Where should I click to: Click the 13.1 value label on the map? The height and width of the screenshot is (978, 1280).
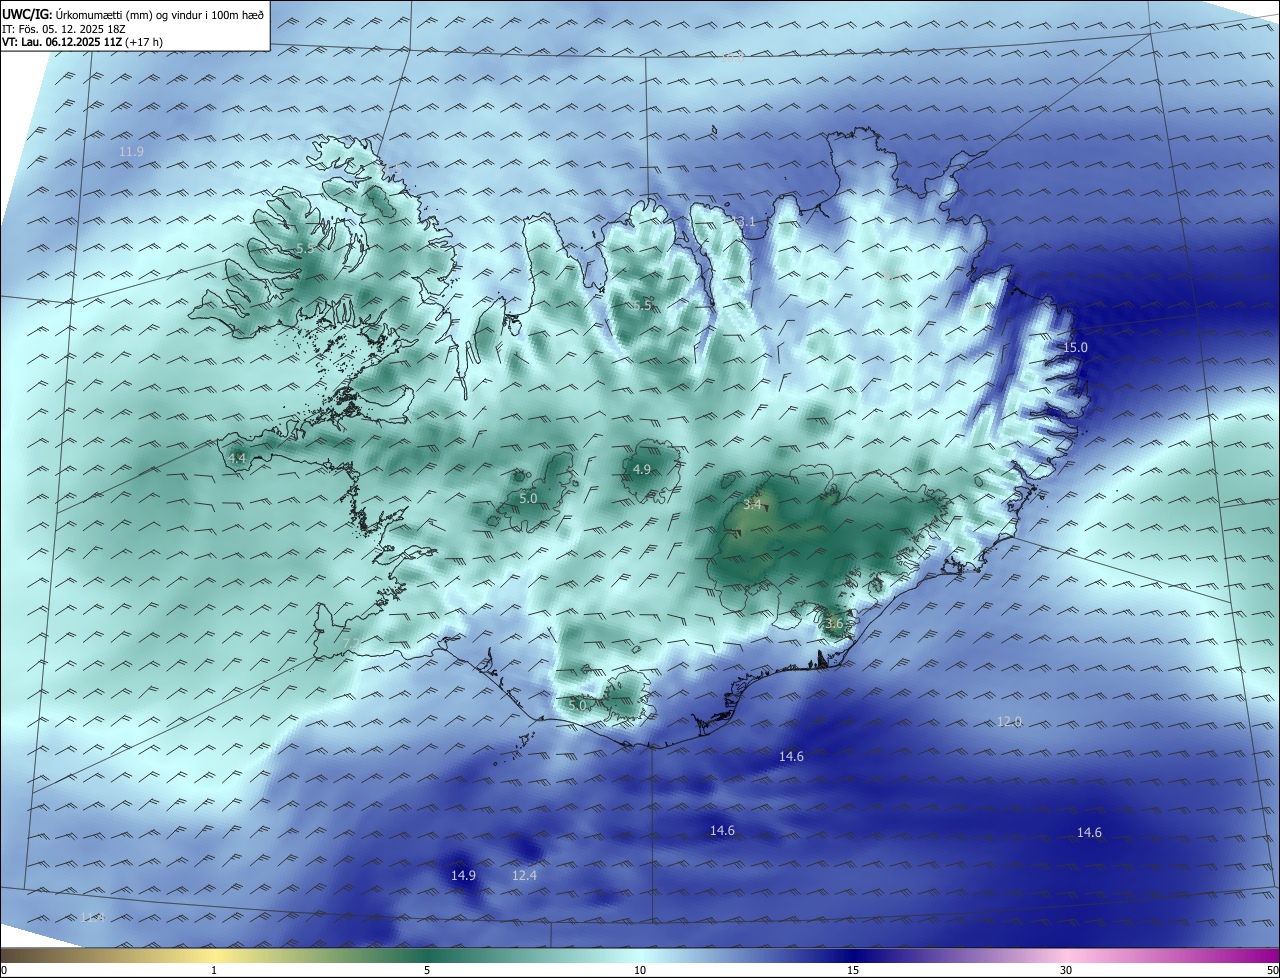(743, 221)
